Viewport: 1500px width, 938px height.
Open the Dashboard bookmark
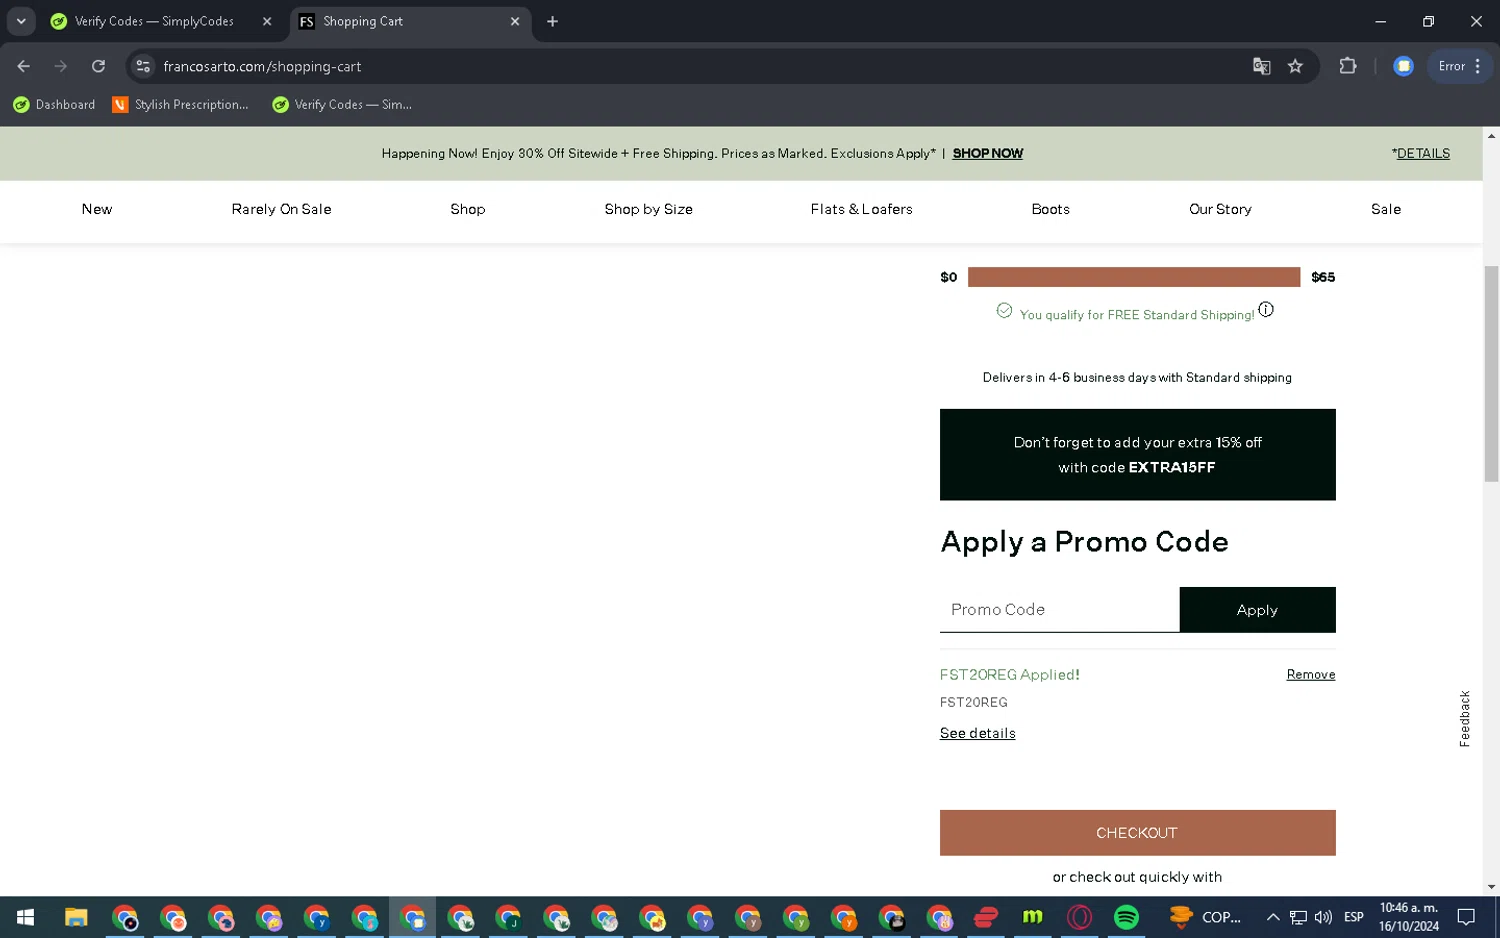[x=54, y=104]
